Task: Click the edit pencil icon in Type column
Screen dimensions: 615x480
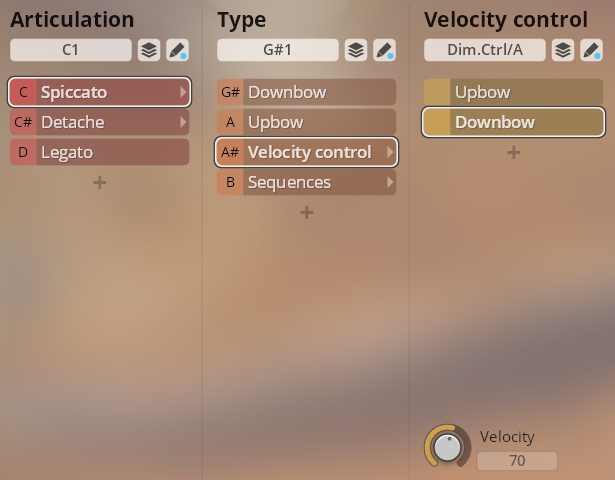Action: click(384, 50)
